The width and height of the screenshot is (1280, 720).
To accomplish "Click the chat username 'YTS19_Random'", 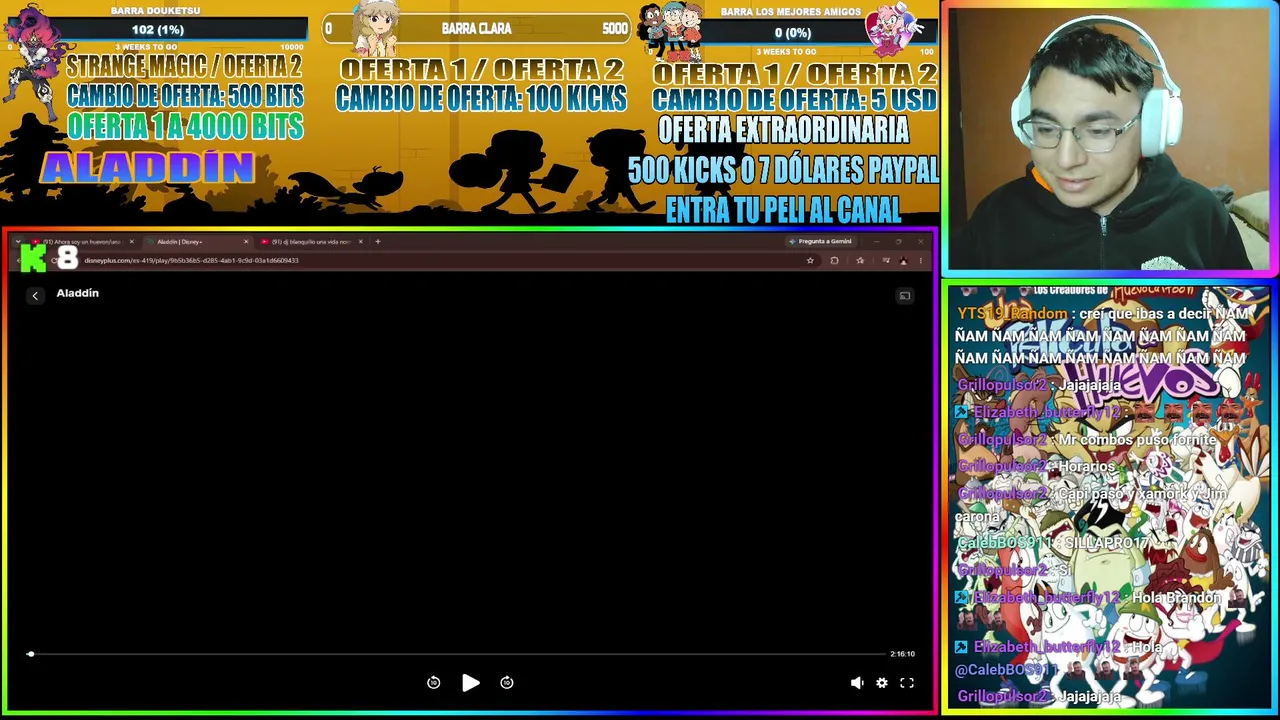I will pos(1012,314).
